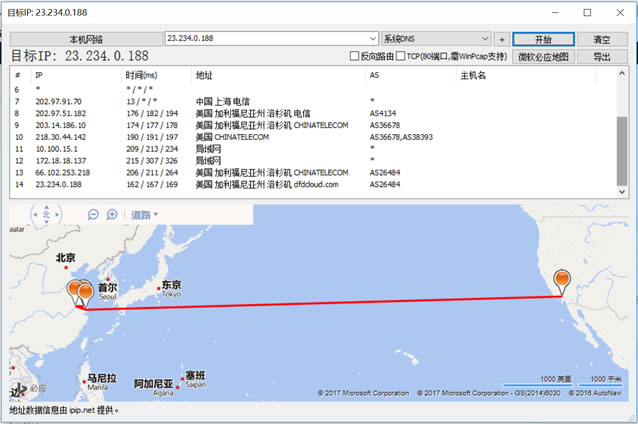Click the AS column header
This screenshot has height=424, width=638.
(x=374, y=75)
